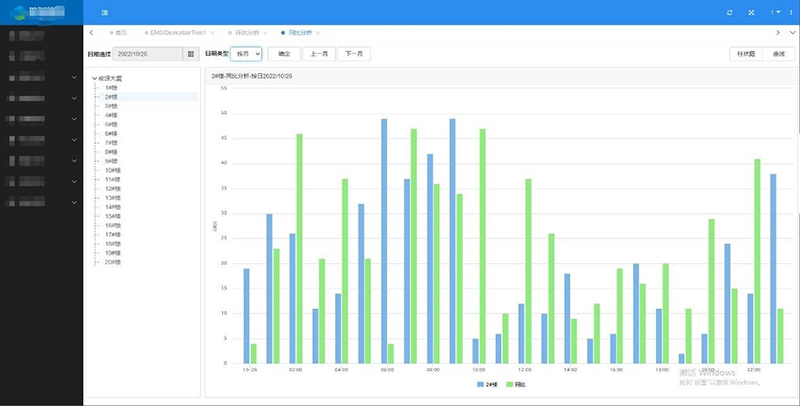The height and width of the screenshot is (406, 800).
Task: Toggle the green 同比 legend swatch
Action: (510, 384)
